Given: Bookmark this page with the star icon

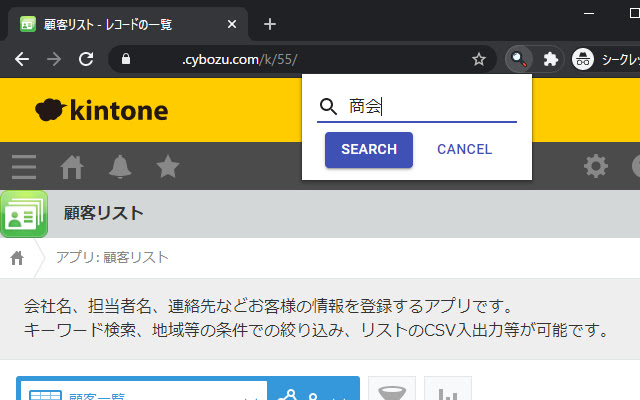Looking at the screenshot, I should coord(478,60).
